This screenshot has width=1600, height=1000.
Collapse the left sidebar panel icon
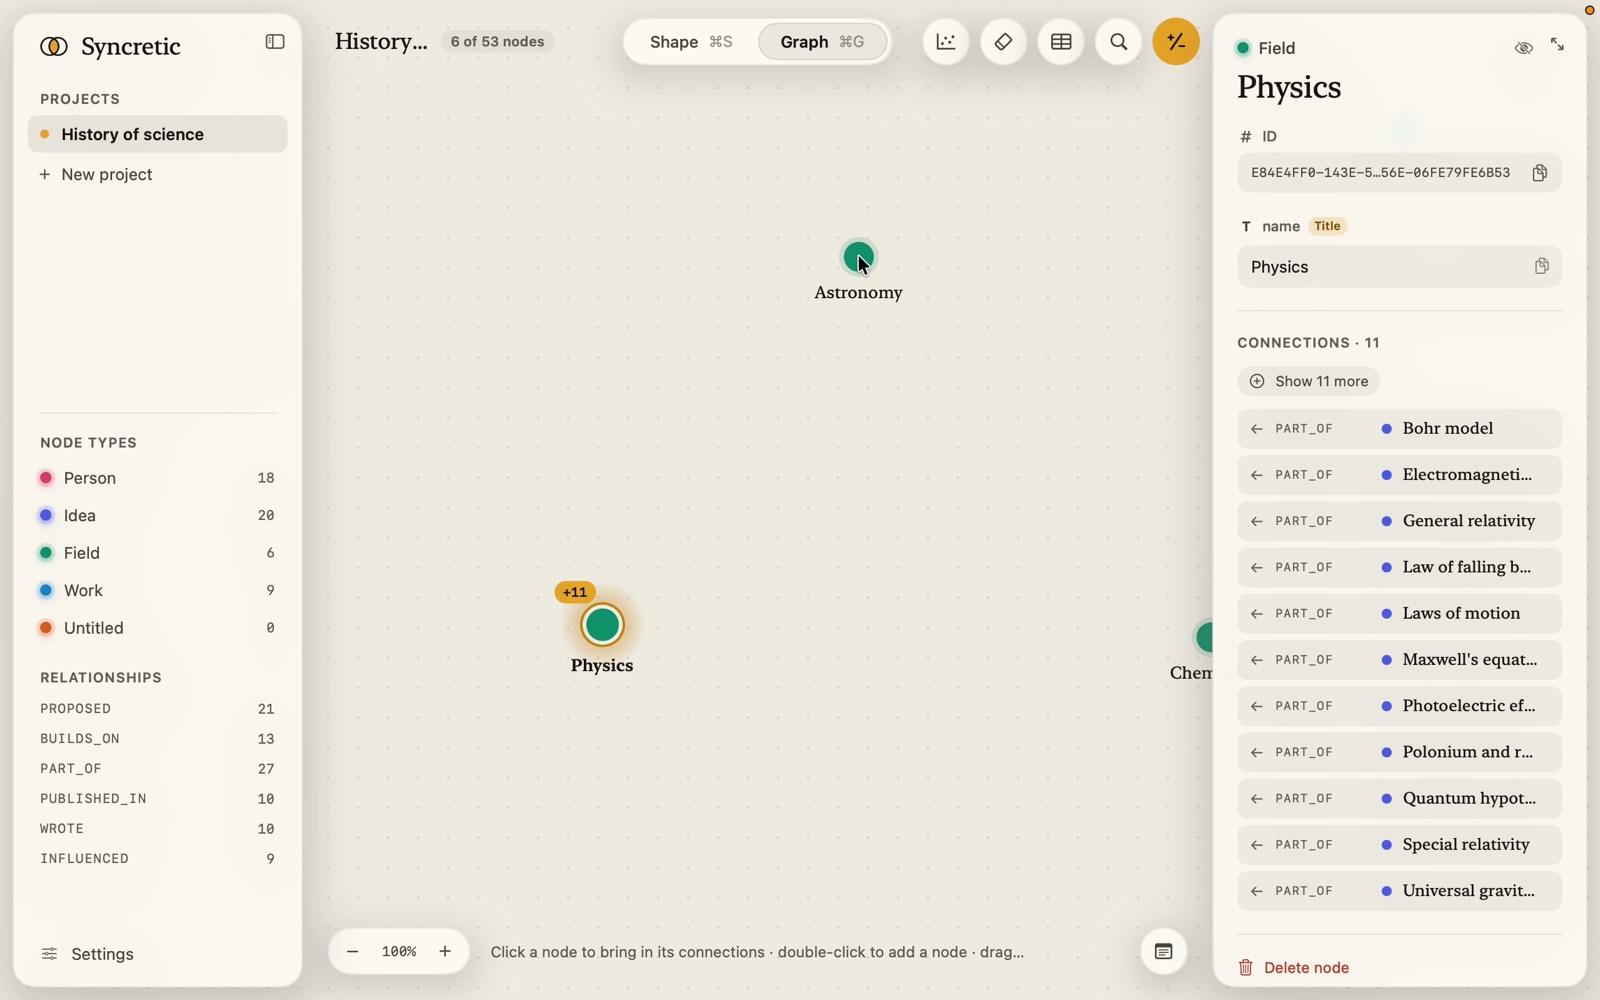point(275,42)
